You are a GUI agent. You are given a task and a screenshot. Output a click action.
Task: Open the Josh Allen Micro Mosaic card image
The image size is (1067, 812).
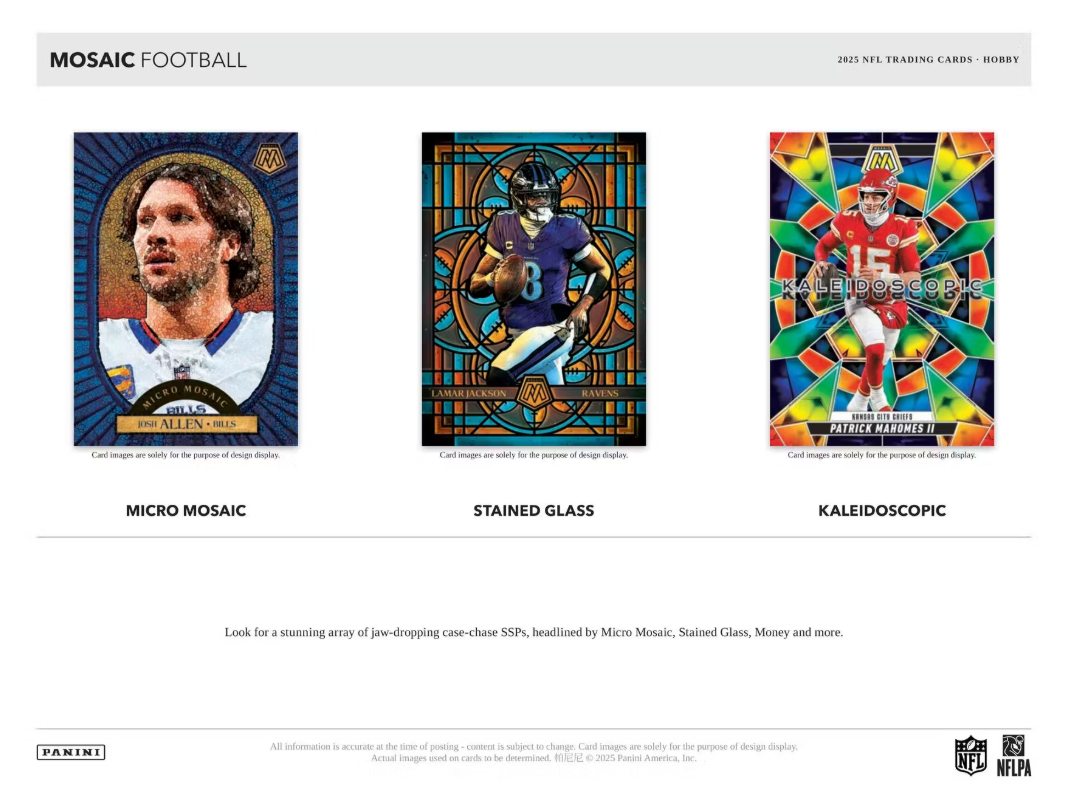(186, 289)
